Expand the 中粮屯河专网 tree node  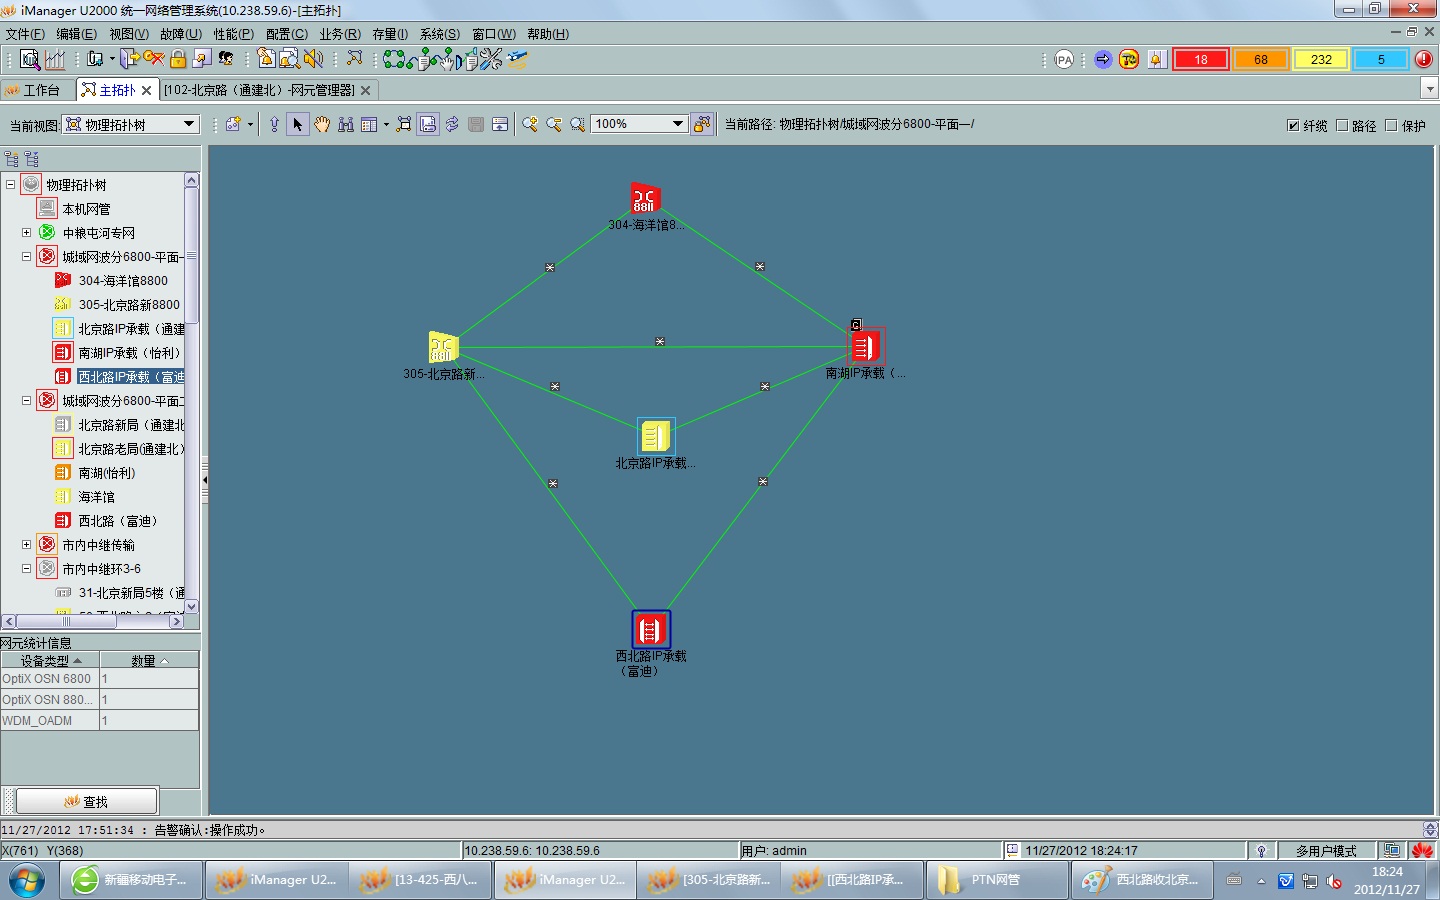click(26, 233)
